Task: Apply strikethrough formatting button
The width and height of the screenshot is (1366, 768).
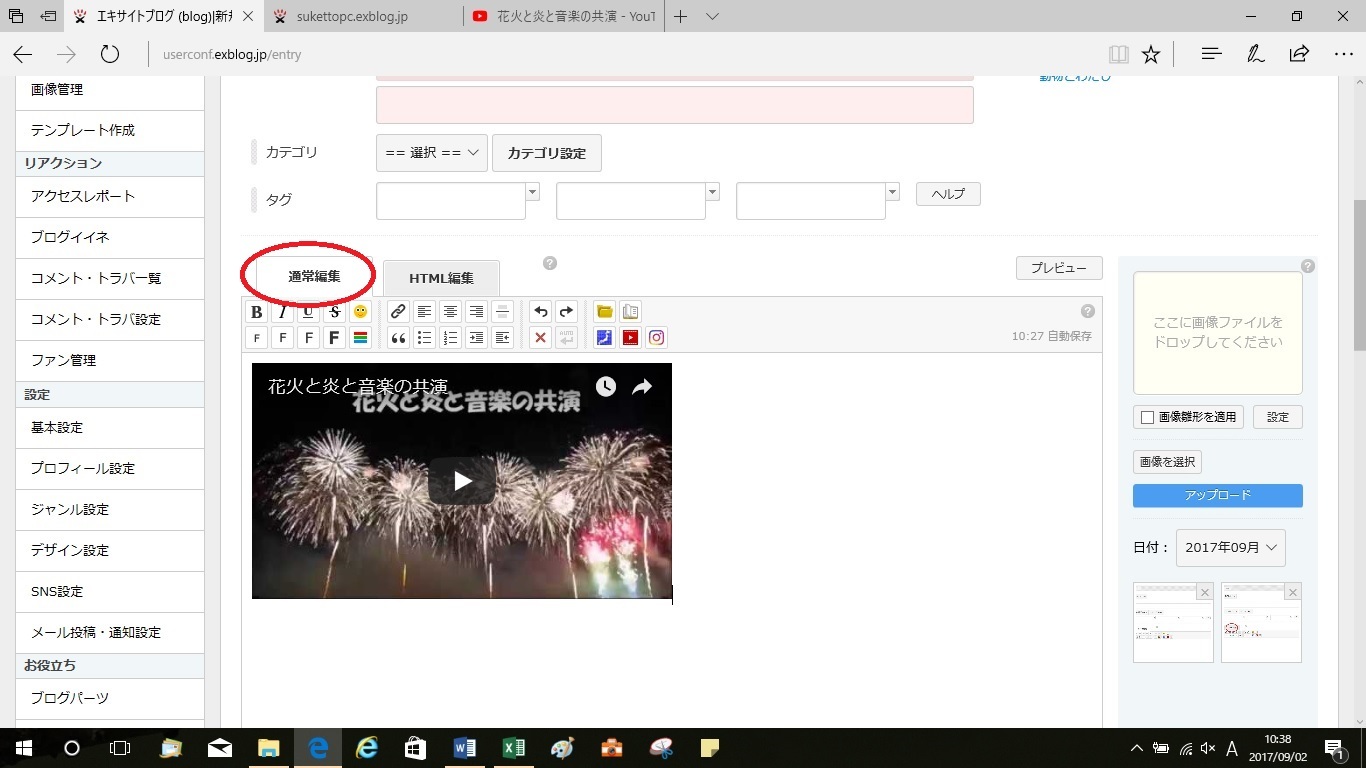Action: click(335, 312)
